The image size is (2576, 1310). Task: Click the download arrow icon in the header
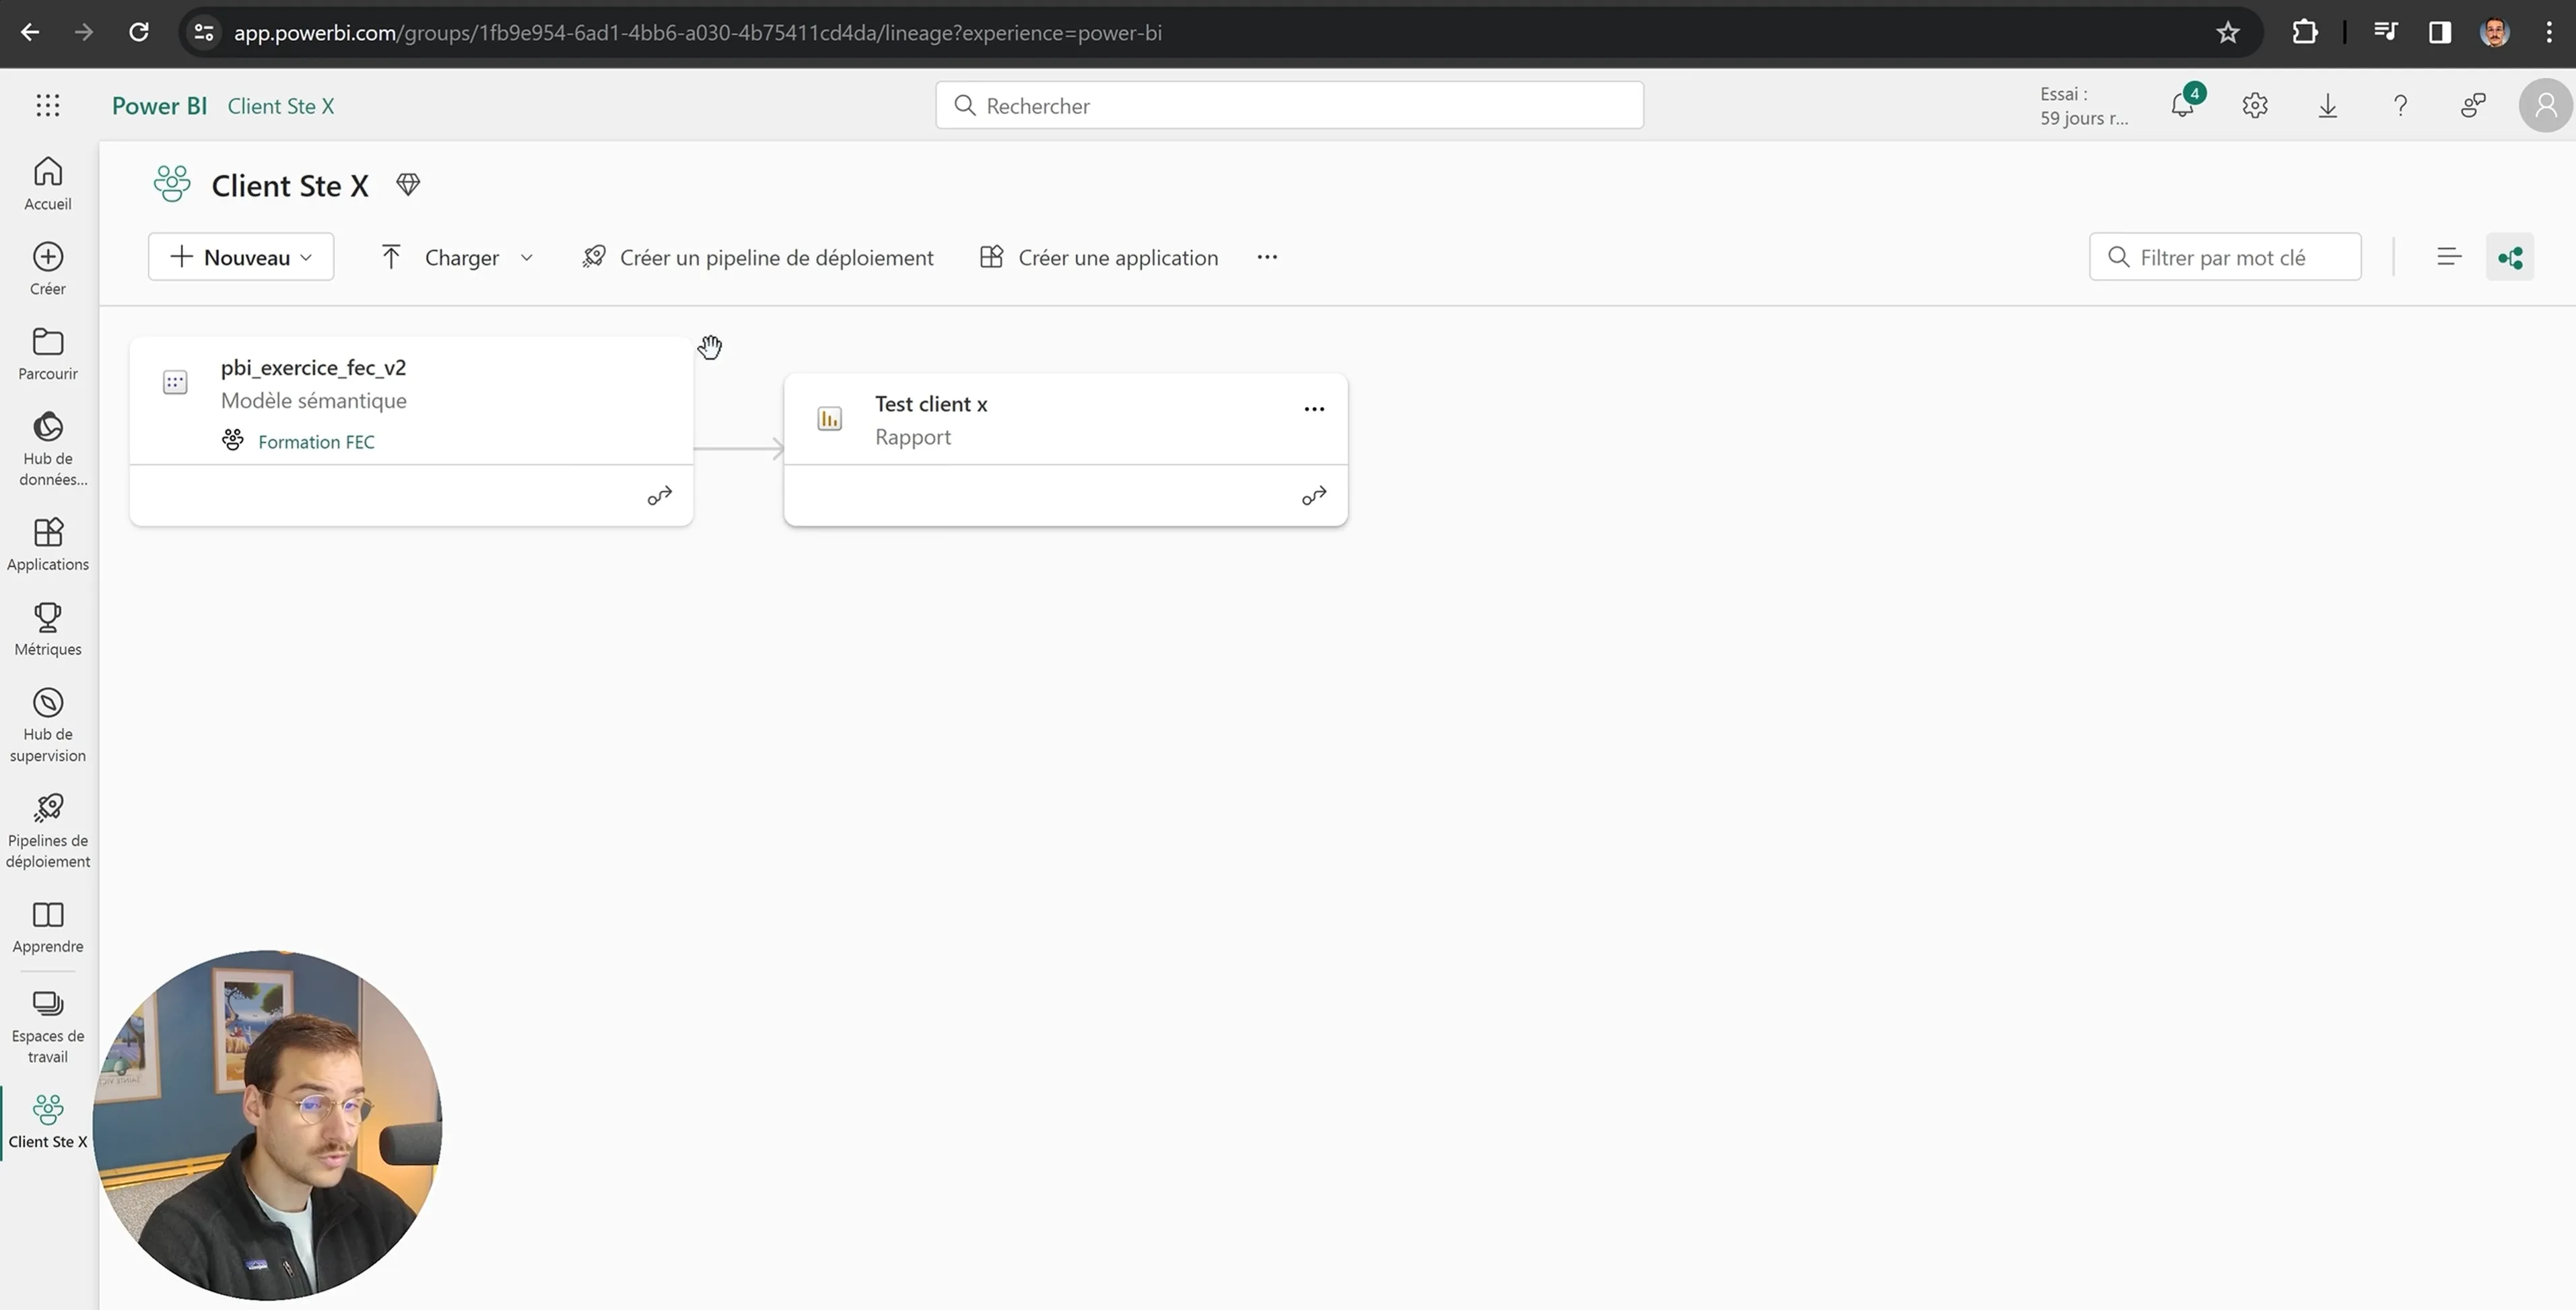pyautogui.click(x=2327, y=105)
